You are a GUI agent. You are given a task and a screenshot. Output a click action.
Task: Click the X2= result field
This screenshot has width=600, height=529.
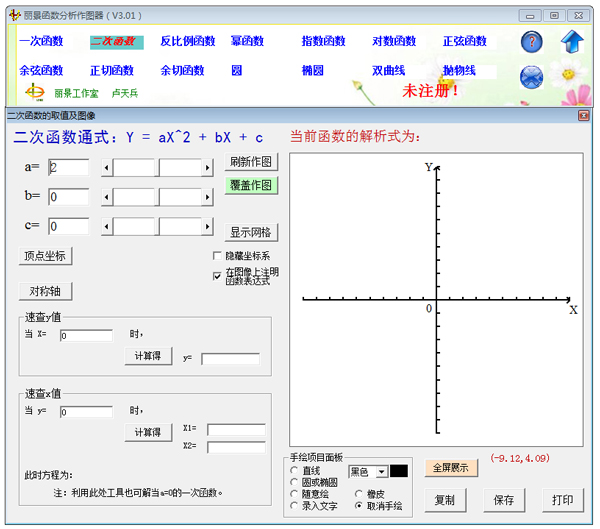click(236, 447)
